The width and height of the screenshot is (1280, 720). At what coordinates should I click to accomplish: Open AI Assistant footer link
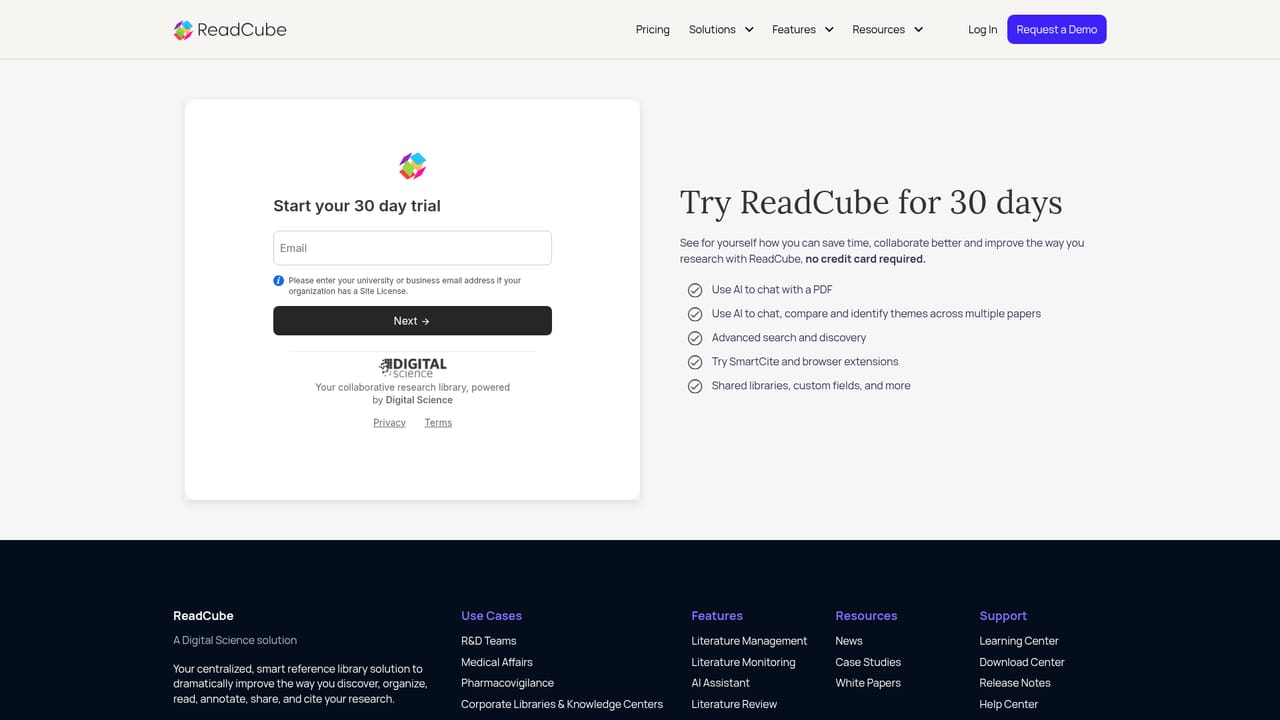pyautogui.click(x=720, y=683)
